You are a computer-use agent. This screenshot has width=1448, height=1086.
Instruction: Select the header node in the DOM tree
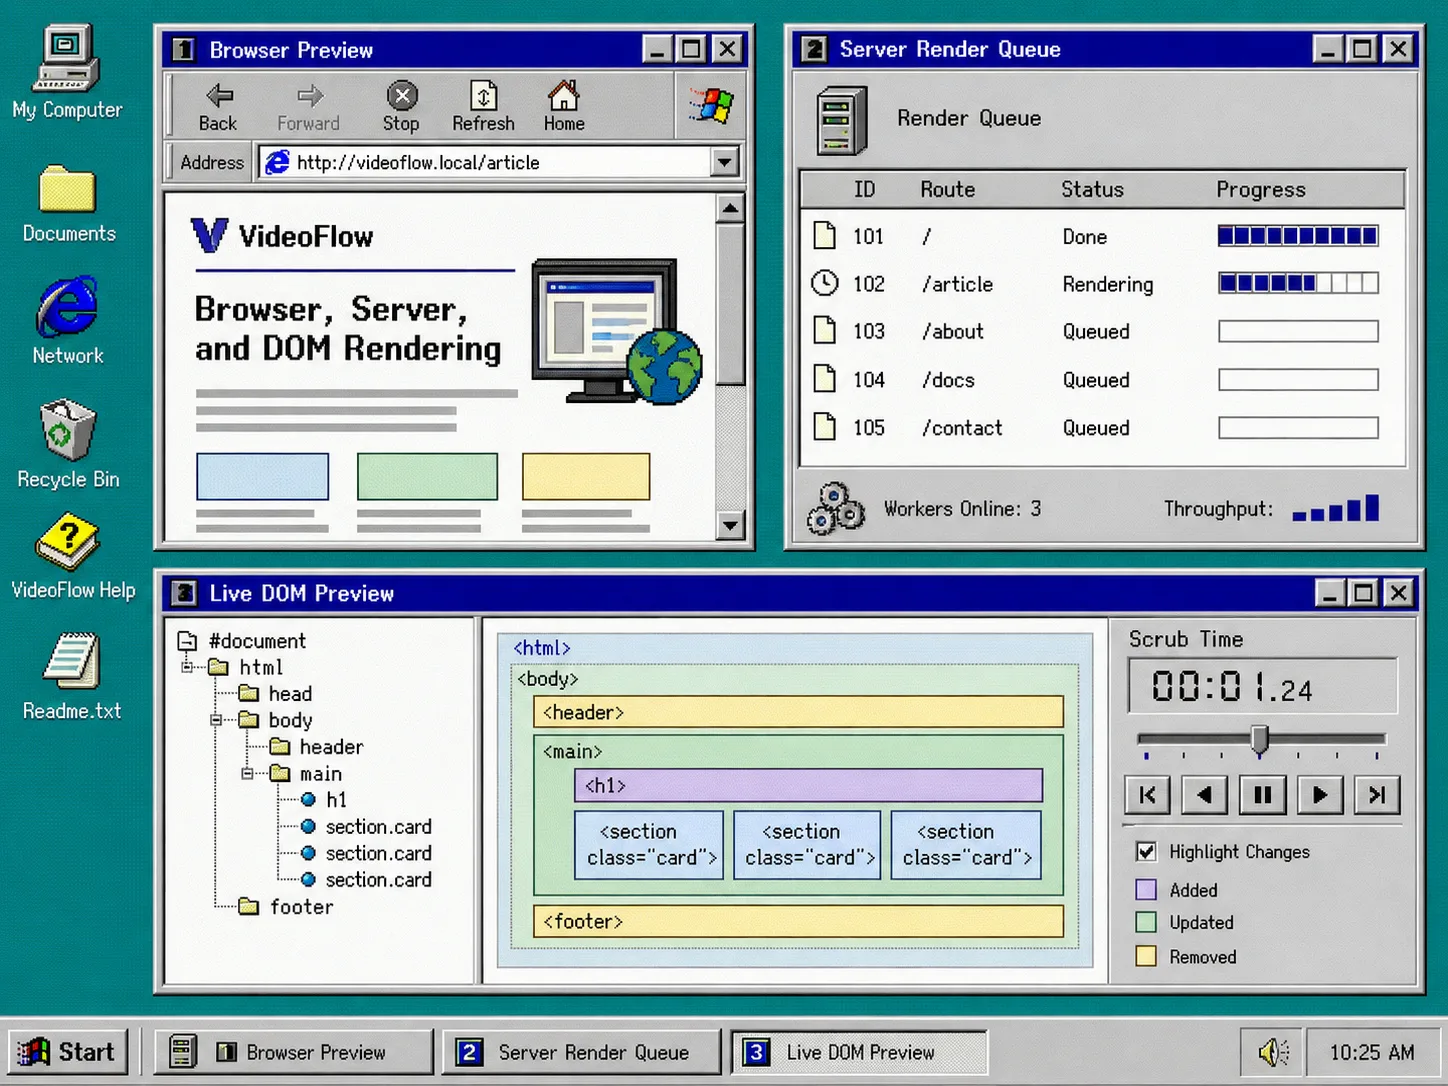(317, 747)
